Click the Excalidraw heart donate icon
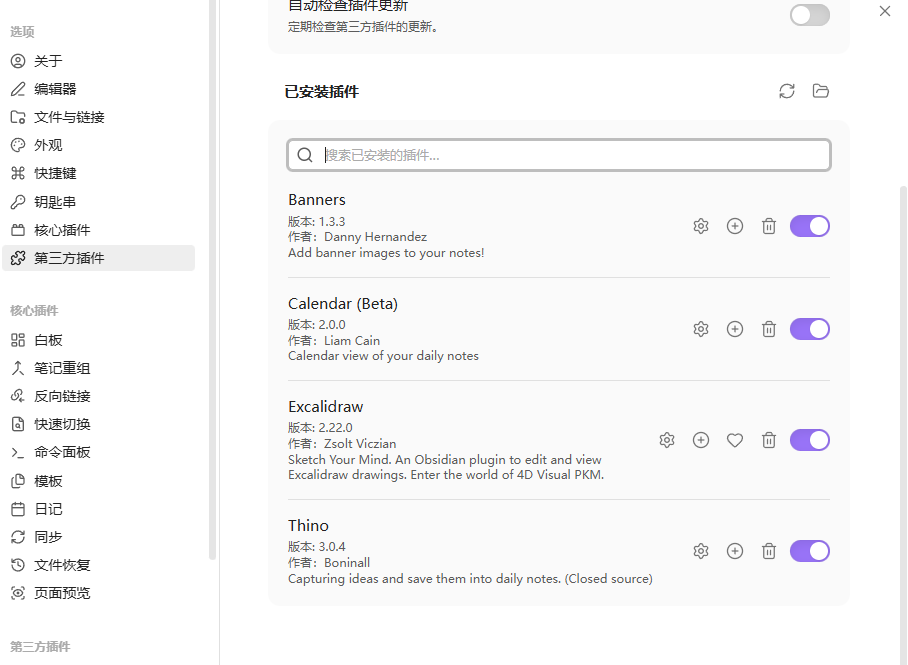The height and width of the screenshot is (665, 908). 735,440
